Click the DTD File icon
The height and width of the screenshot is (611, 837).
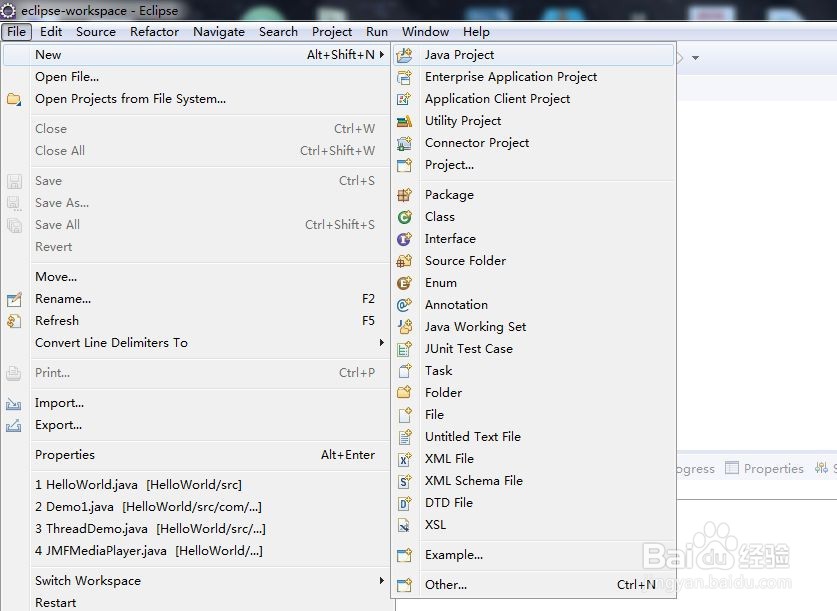click(405, 503)
